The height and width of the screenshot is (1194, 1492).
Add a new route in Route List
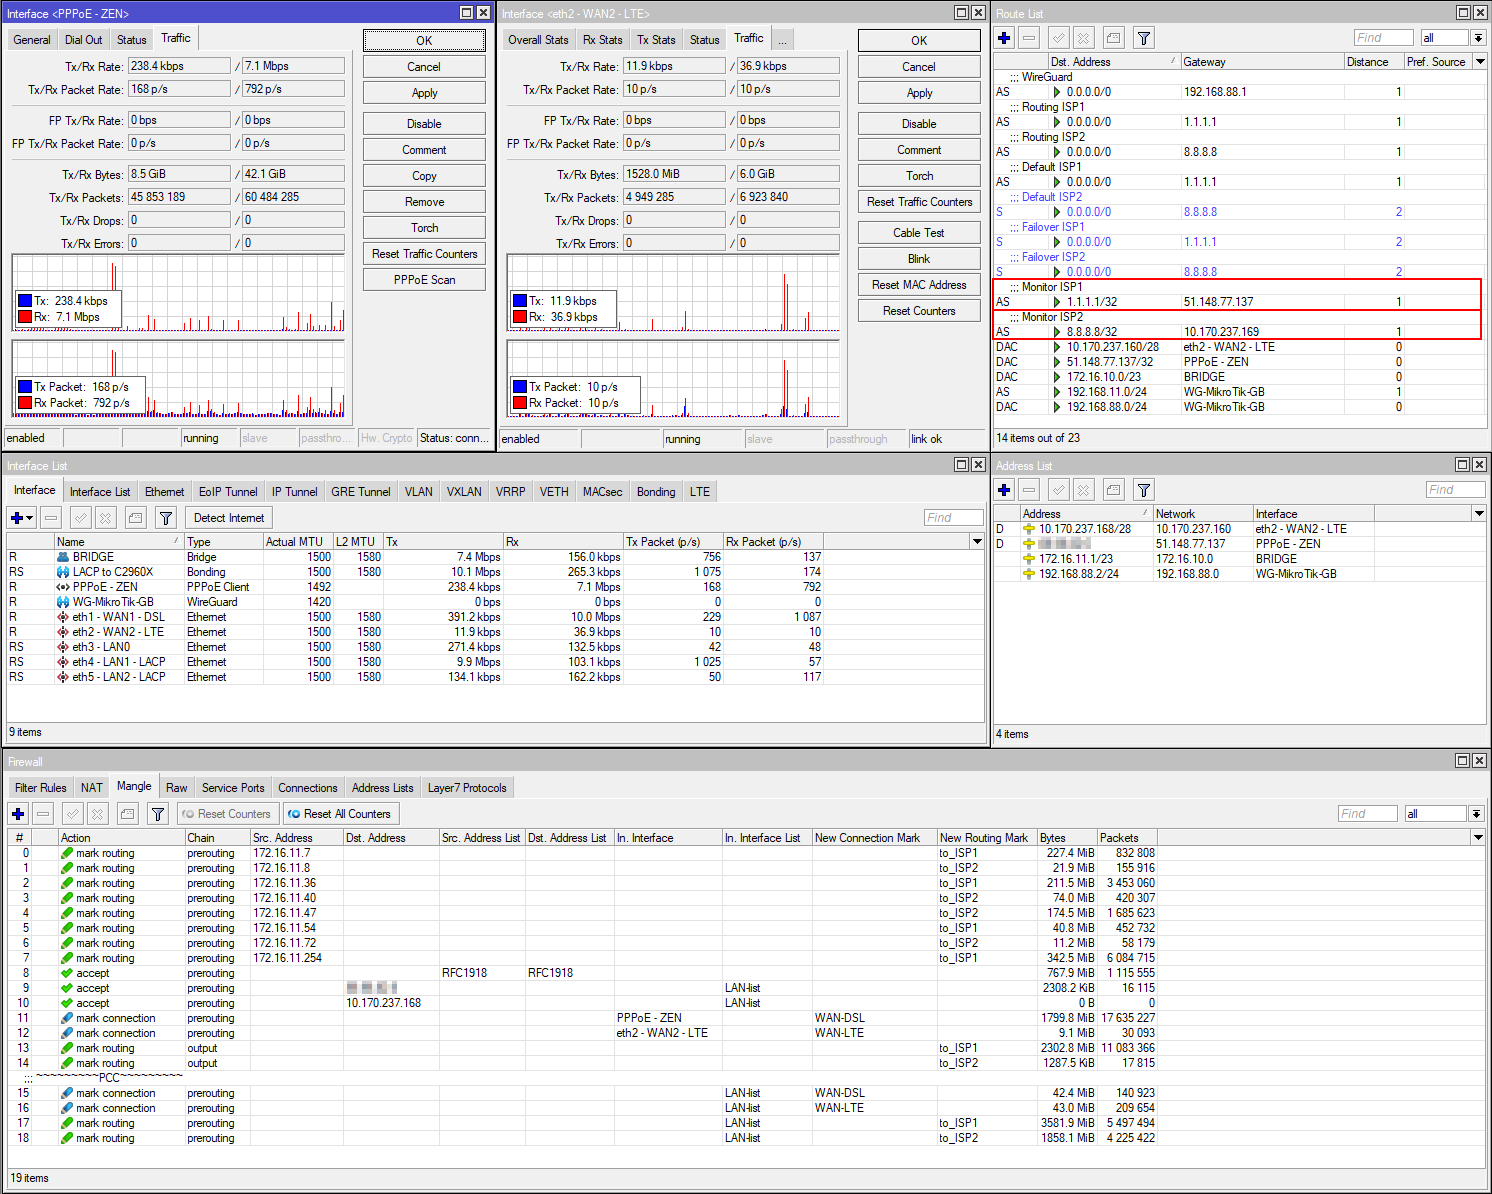click(1004, 38)
